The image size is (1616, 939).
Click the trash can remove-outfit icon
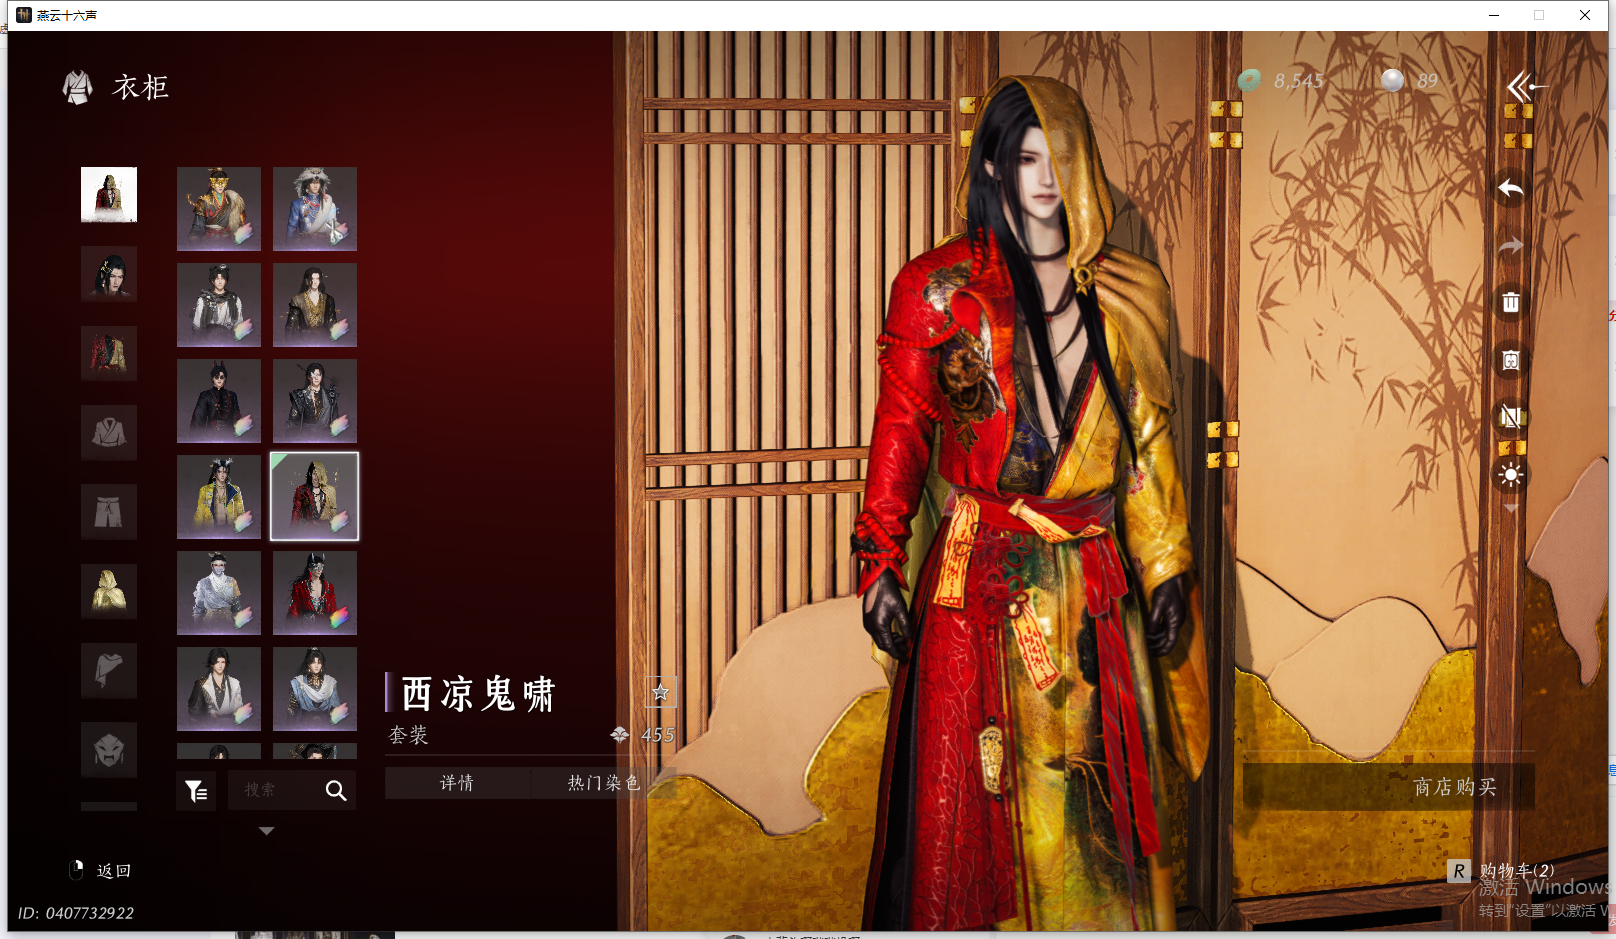[x=1510, y=302]
